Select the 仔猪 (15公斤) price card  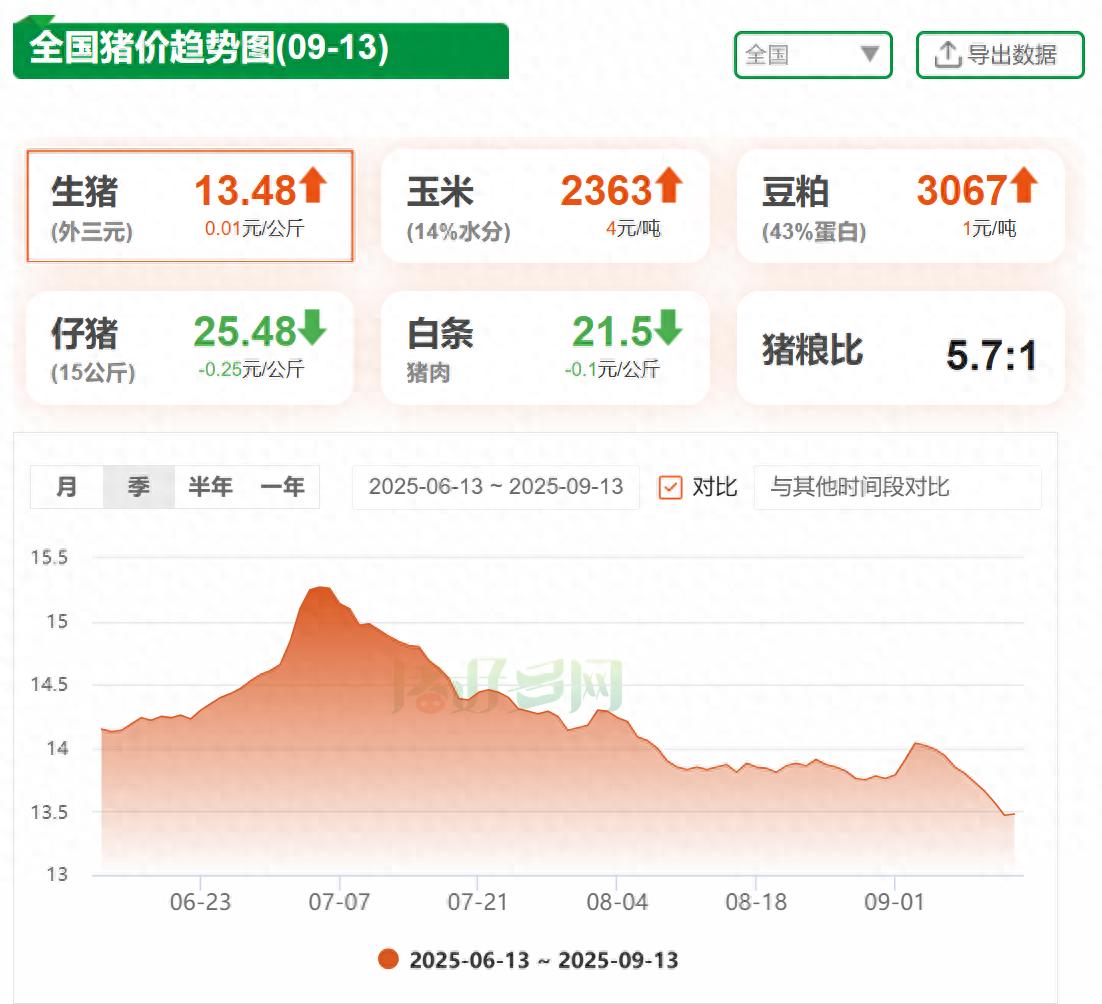click(x=190, y=348)
